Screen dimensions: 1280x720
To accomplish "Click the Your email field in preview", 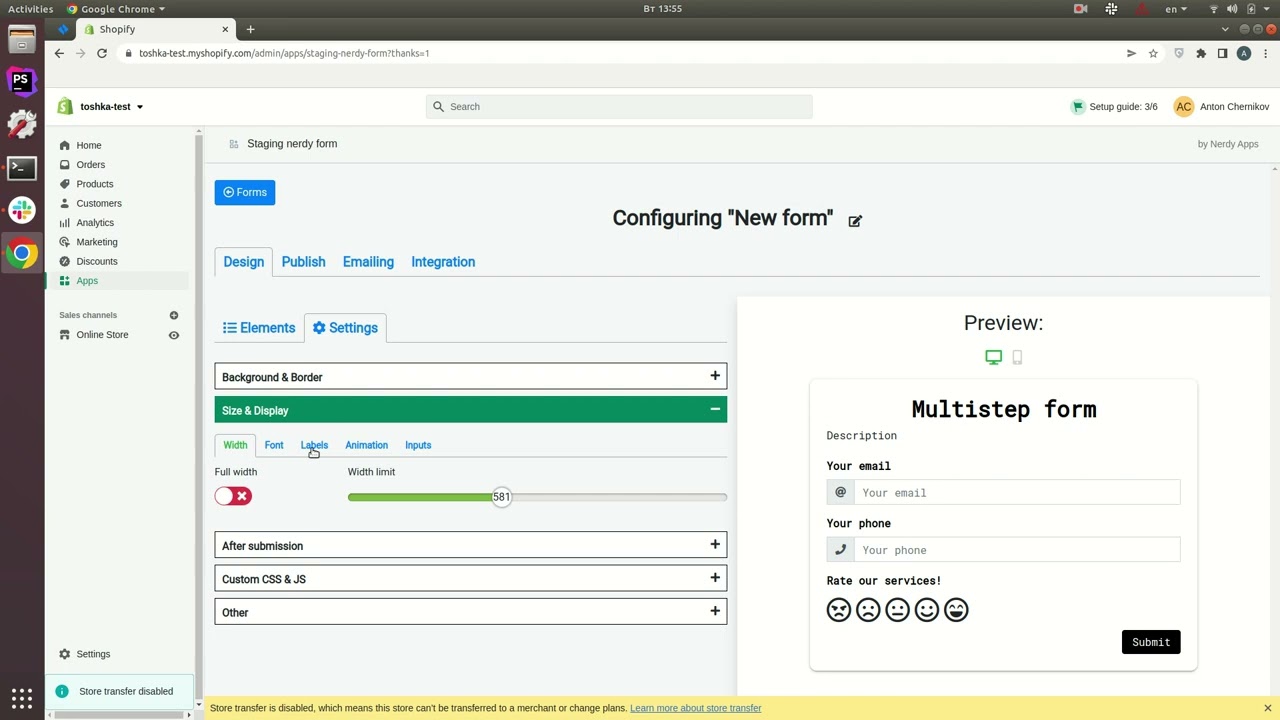I will 1016,492.
